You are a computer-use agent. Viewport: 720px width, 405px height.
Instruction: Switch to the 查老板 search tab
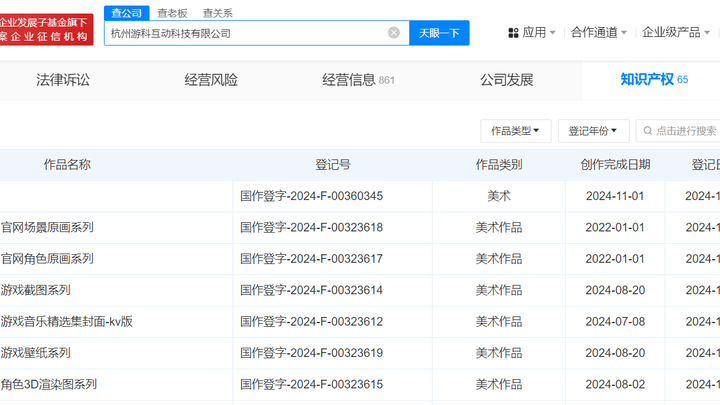[172, 13]
